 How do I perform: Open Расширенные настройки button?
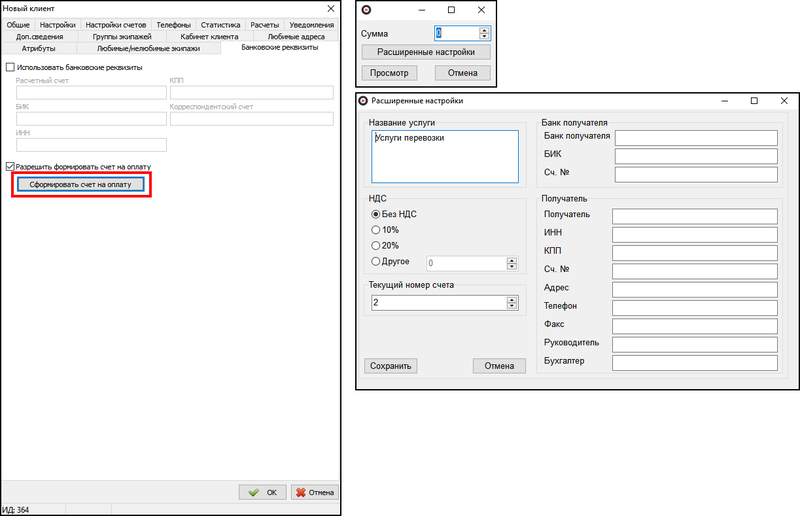point(426,52)
